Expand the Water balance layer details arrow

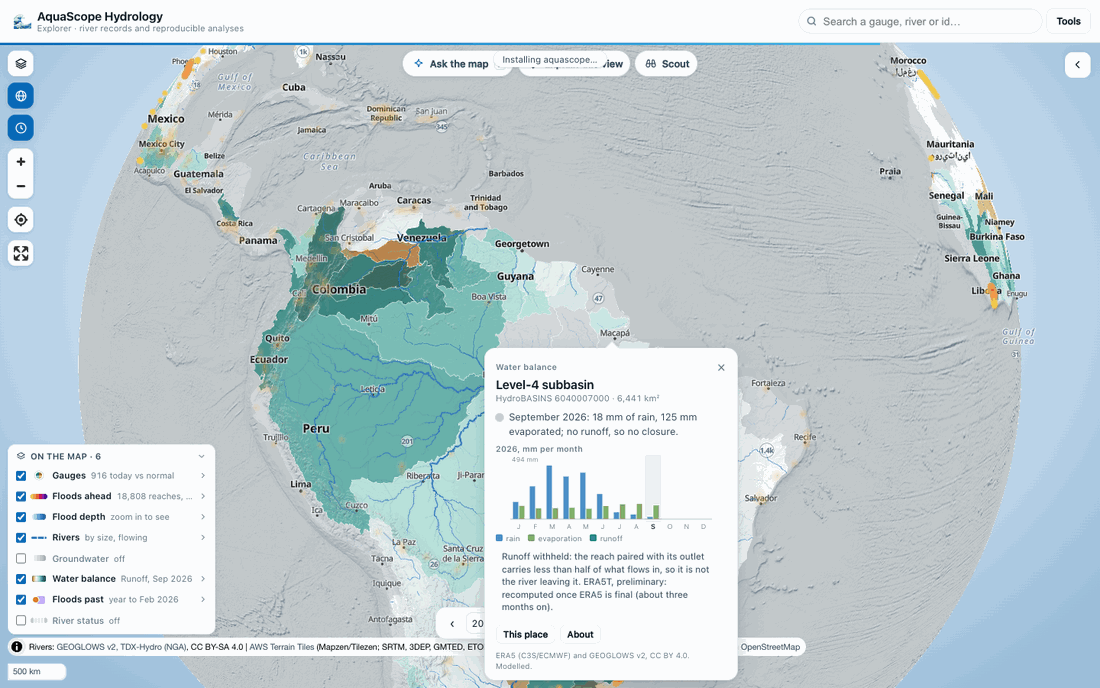(203, 579)
